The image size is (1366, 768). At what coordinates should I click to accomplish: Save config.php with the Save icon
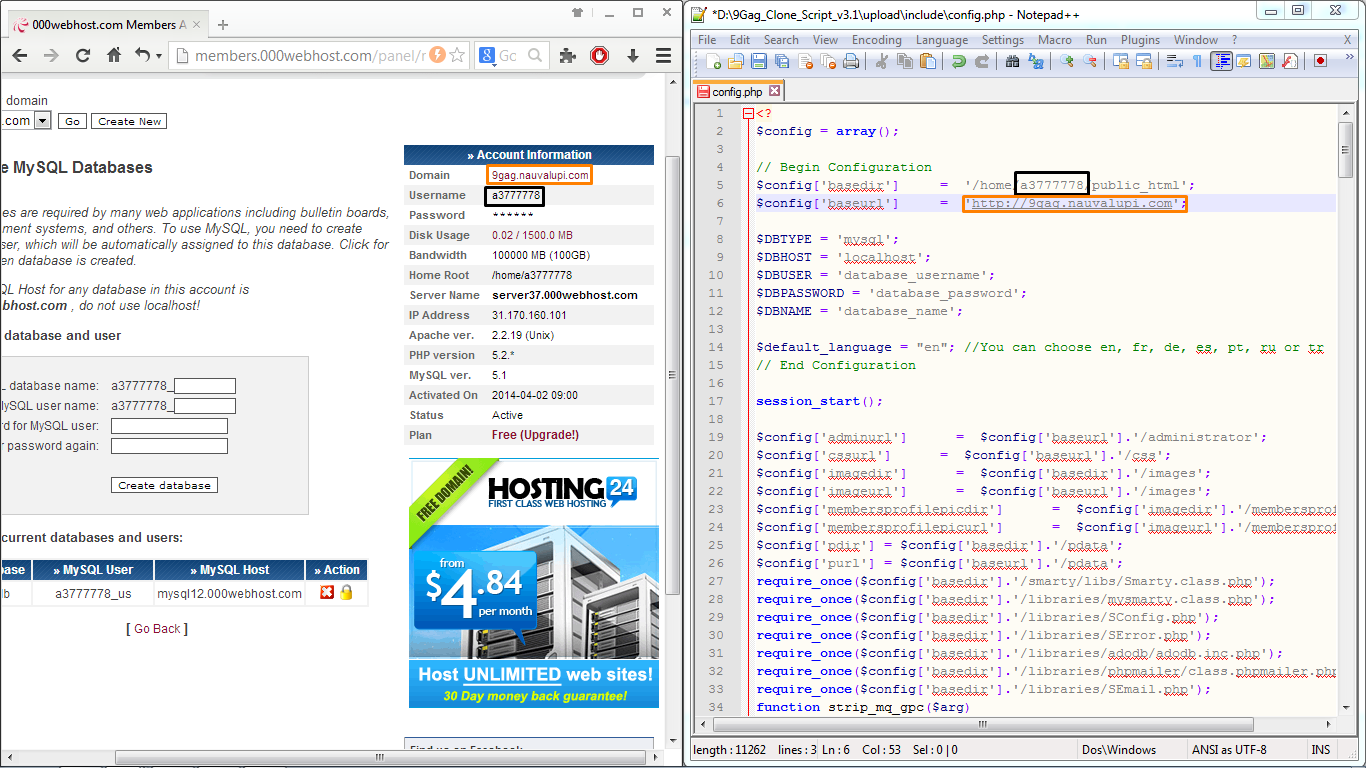(759, 61)
